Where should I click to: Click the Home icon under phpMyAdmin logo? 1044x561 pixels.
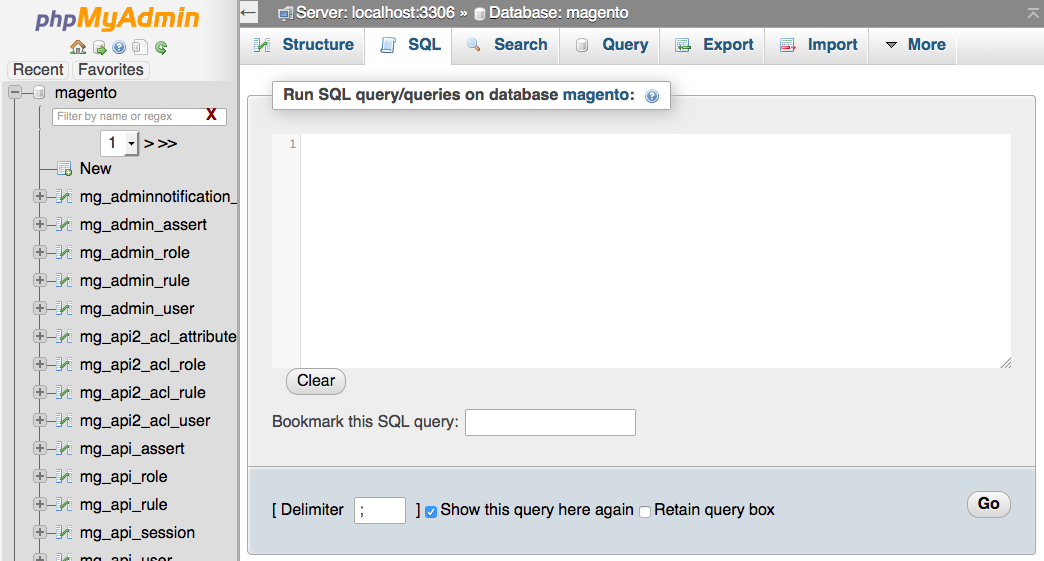click(x=78, y=47)
